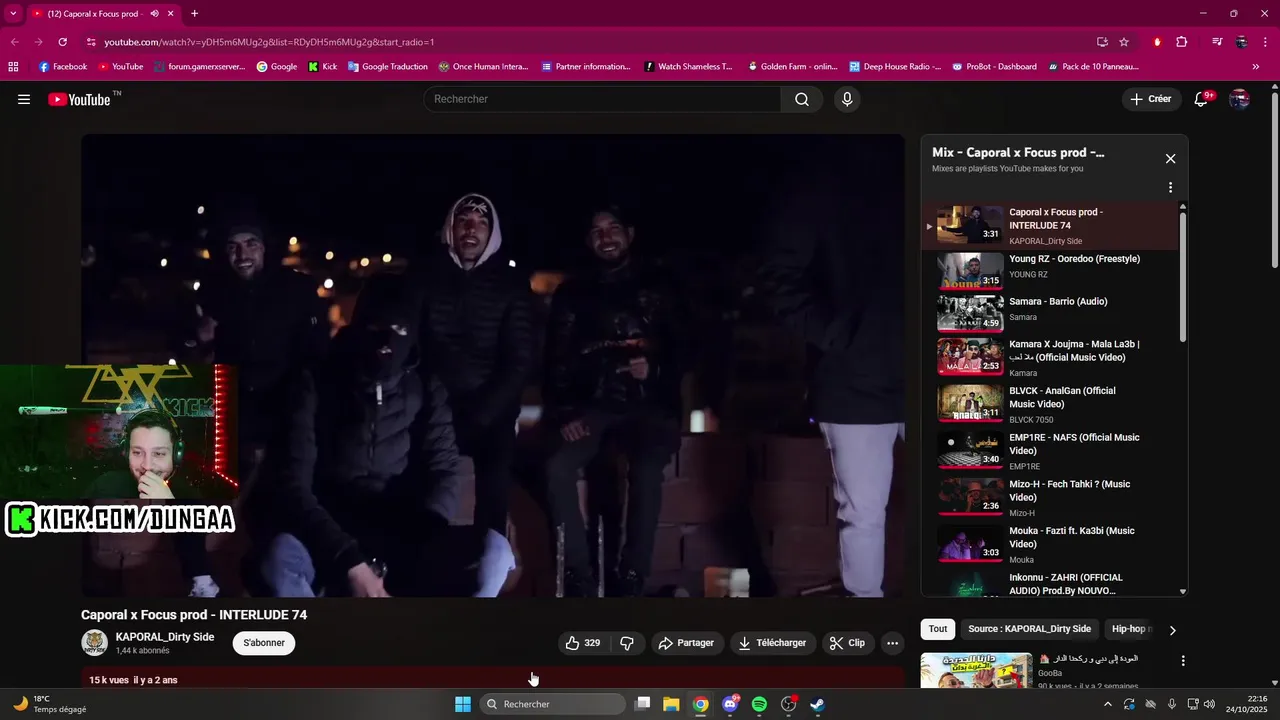
Task: Open KAPORAL_Dirty Side channel avatar
Action: click(x=94, y=643)
